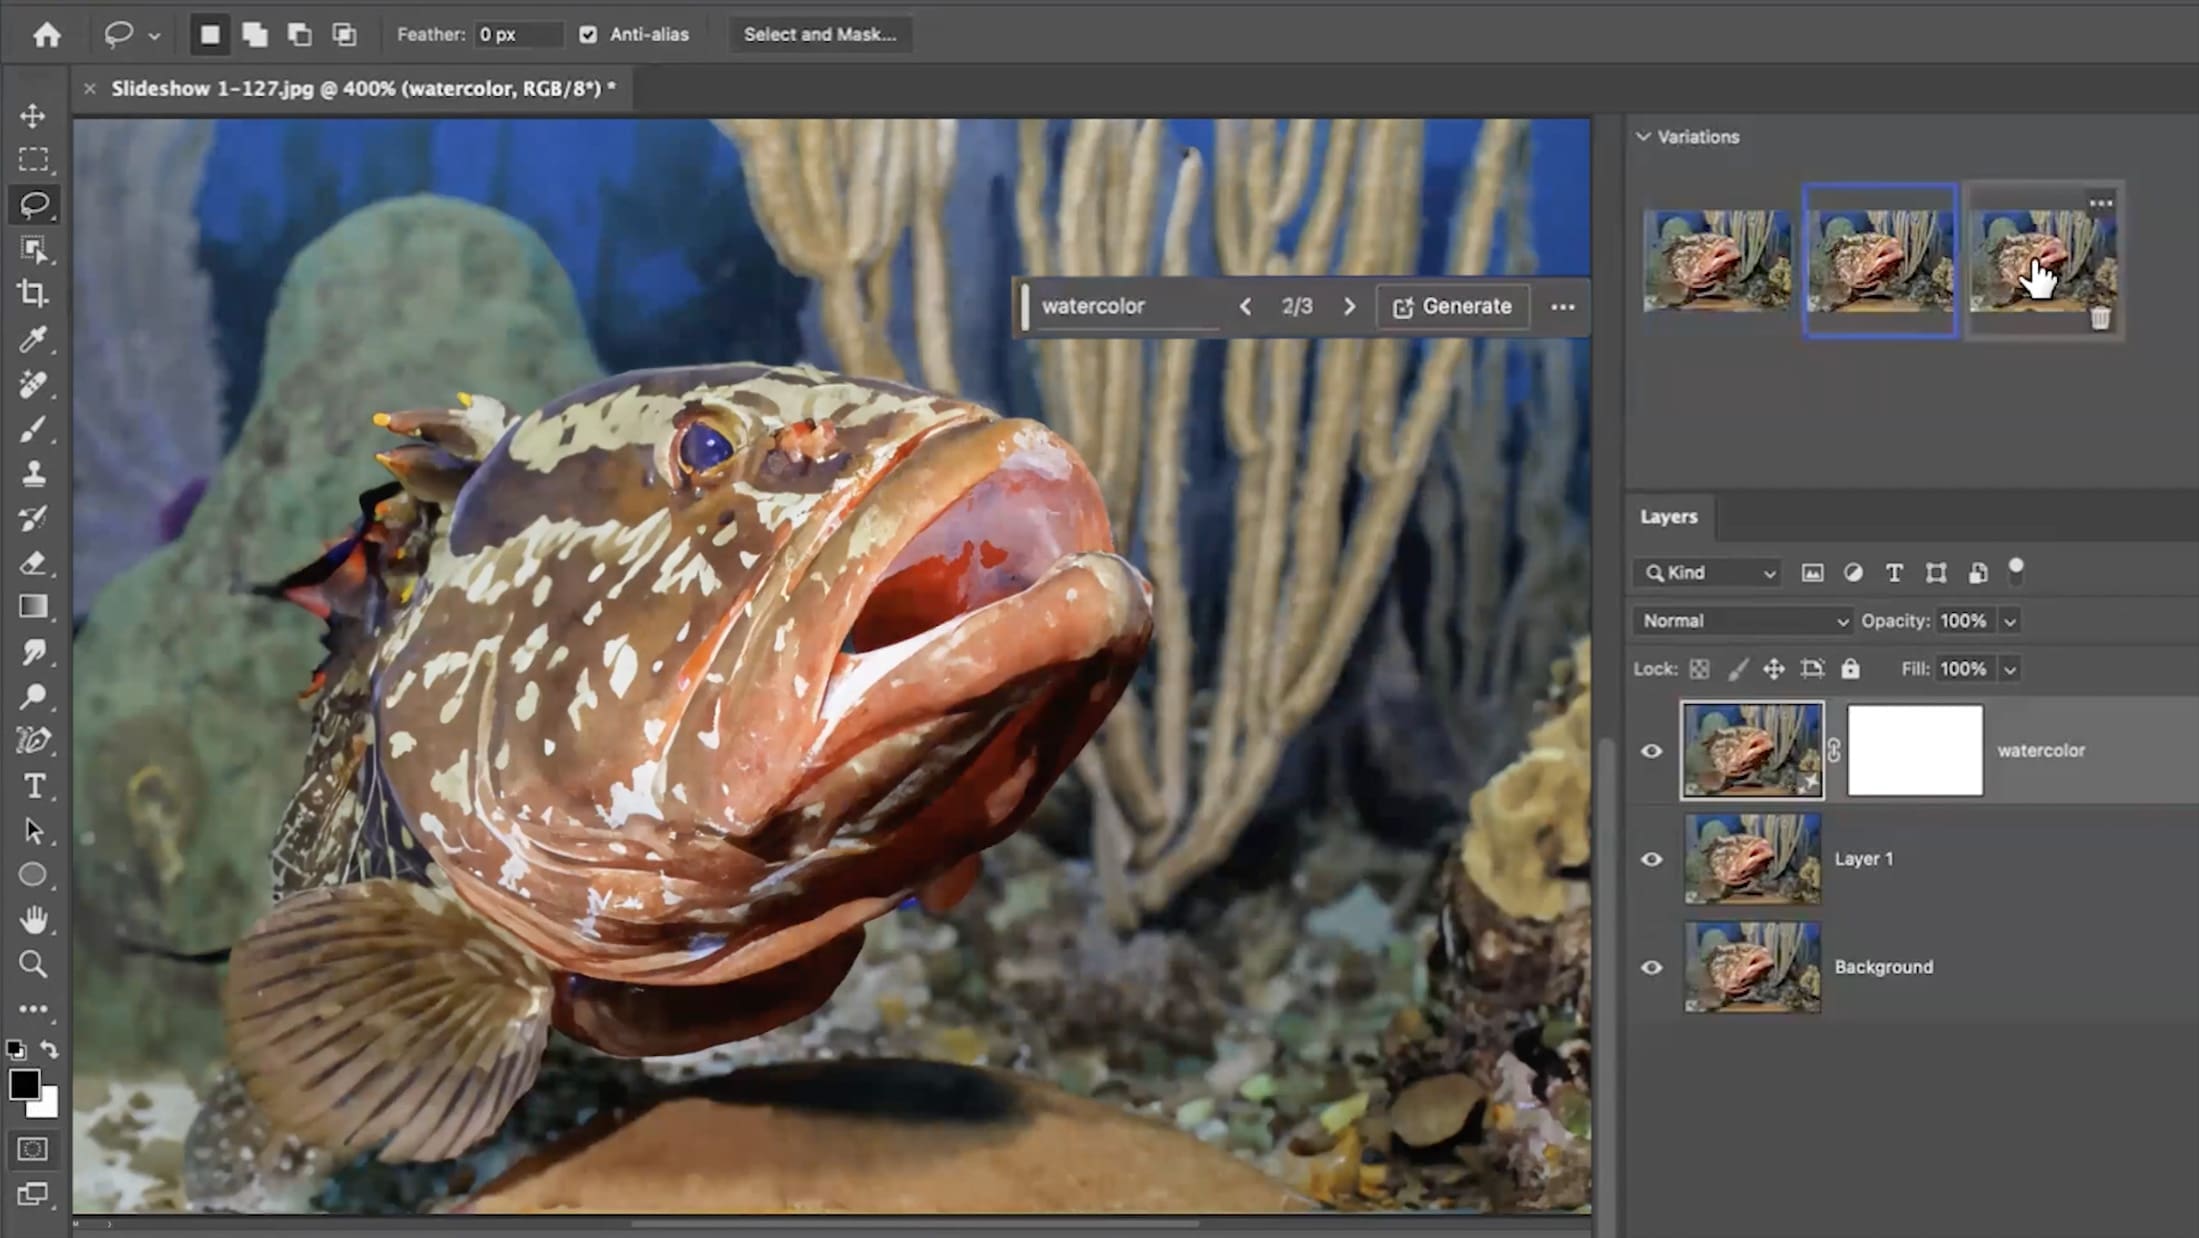Select the Brush tool
The width and height of the screenshot is (2199, 1238).
click(33, 429)
